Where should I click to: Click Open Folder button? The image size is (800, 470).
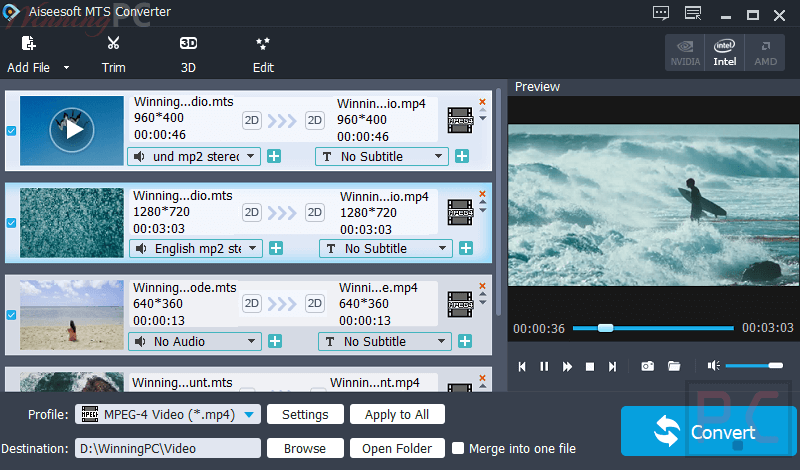[397, 449]
